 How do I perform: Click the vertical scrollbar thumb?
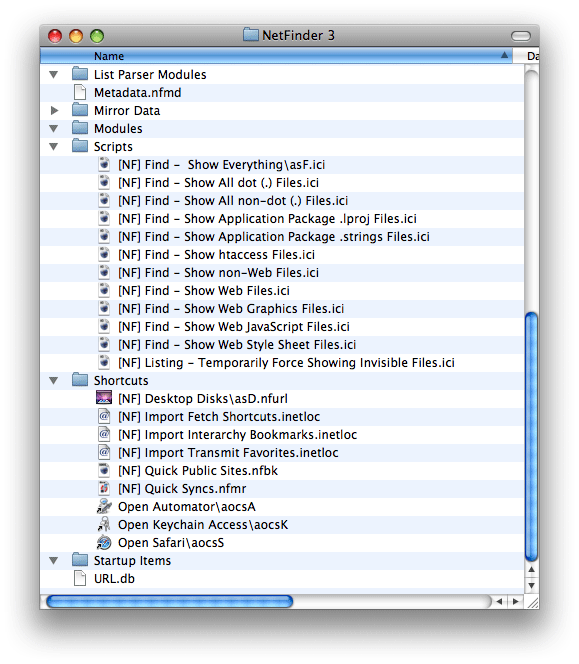coord(531,437)
